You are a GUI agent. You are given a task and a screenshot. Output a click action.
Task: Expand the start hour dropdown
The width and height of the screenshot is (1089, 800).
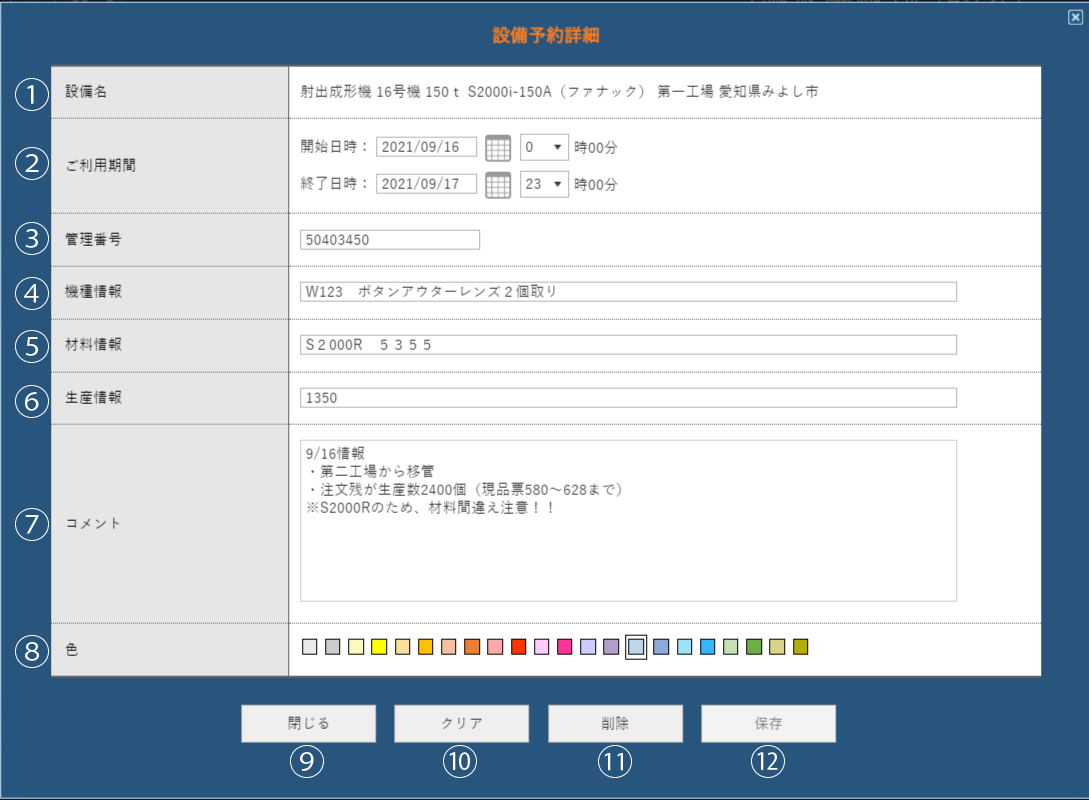(x=544, y=147)
